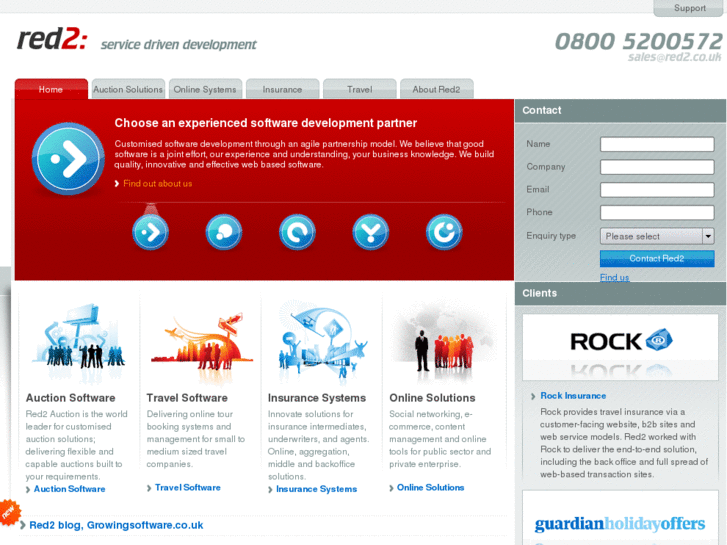Click the red2 logo
727x545 pixels.
click(52, 39)
